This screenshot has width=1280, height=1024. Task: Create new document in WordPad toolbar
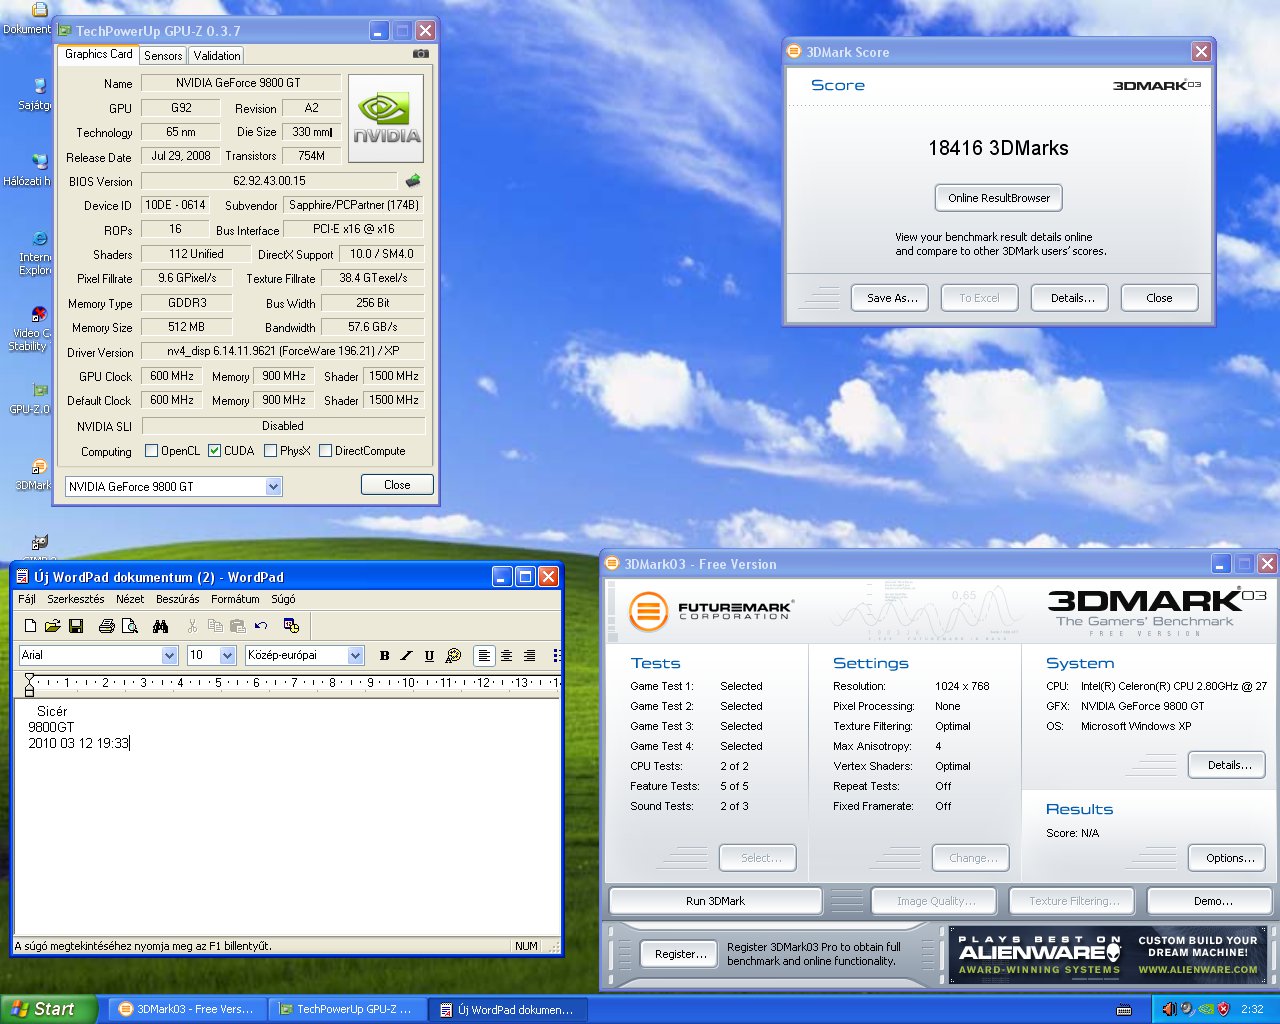click(x=30, y=626)
